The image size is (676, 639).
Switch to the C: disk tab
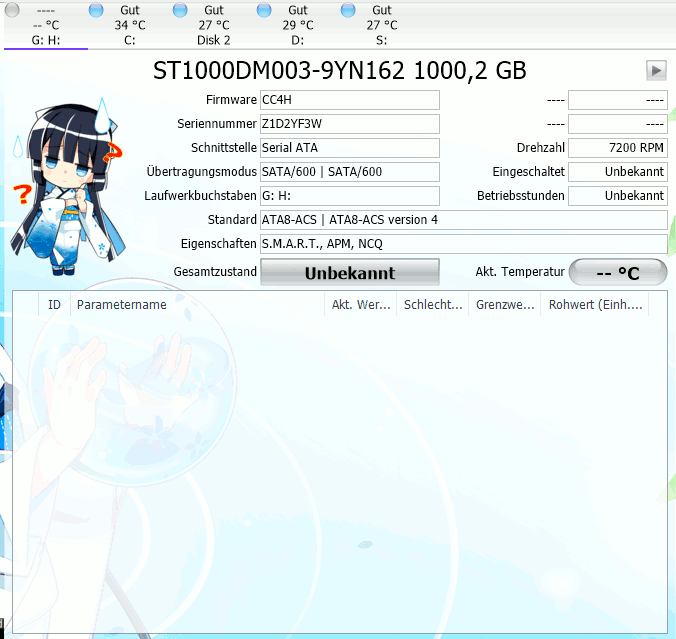[130, 25]
